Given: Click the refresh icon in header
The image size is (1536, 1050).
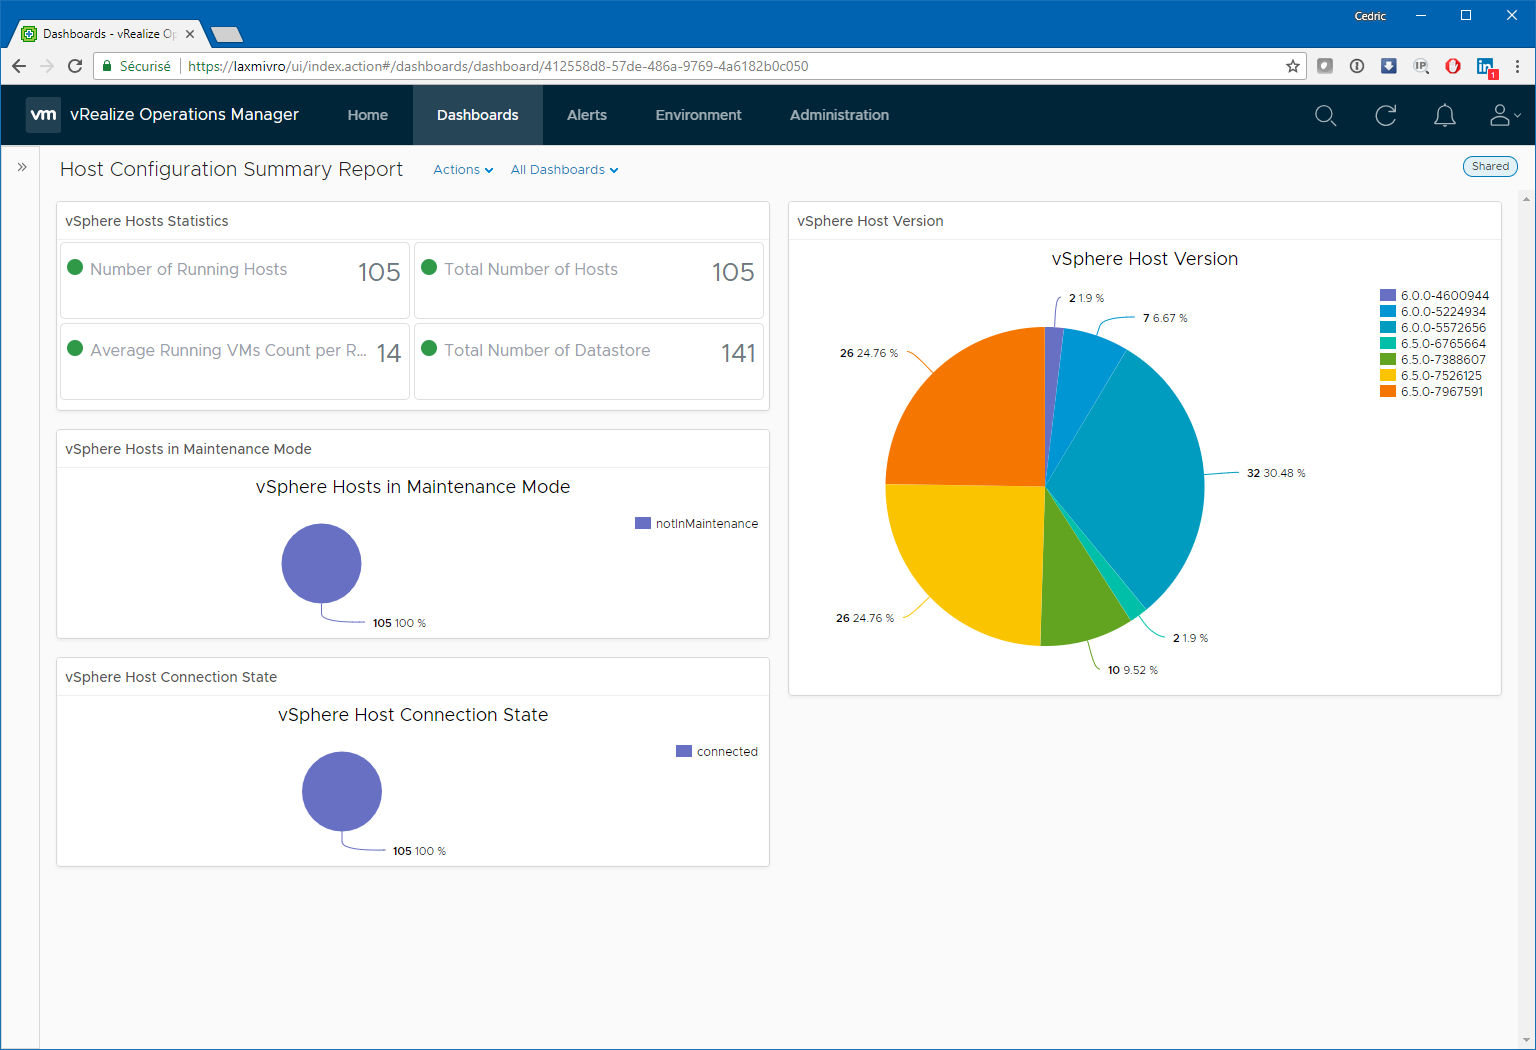Looking at the screenshot, I should tap(1385, 116).
